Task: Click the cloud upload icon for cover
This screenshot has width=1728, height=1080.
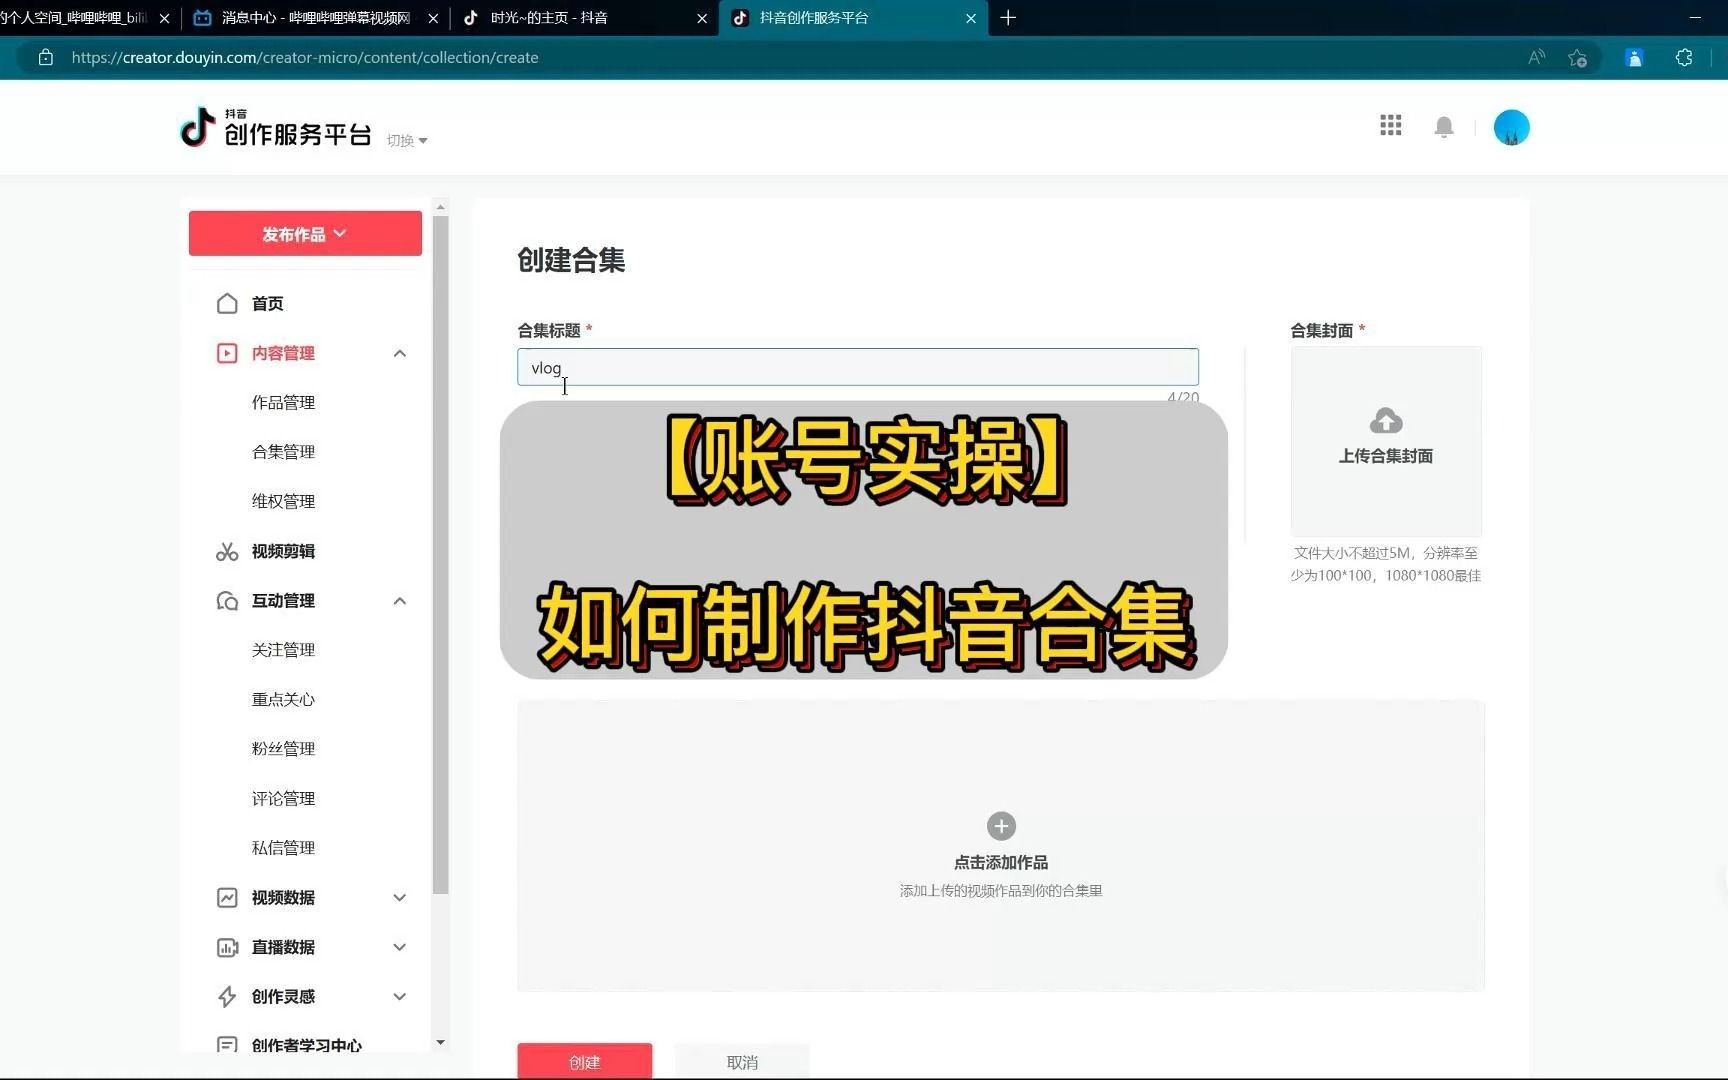Action: 1386,420
